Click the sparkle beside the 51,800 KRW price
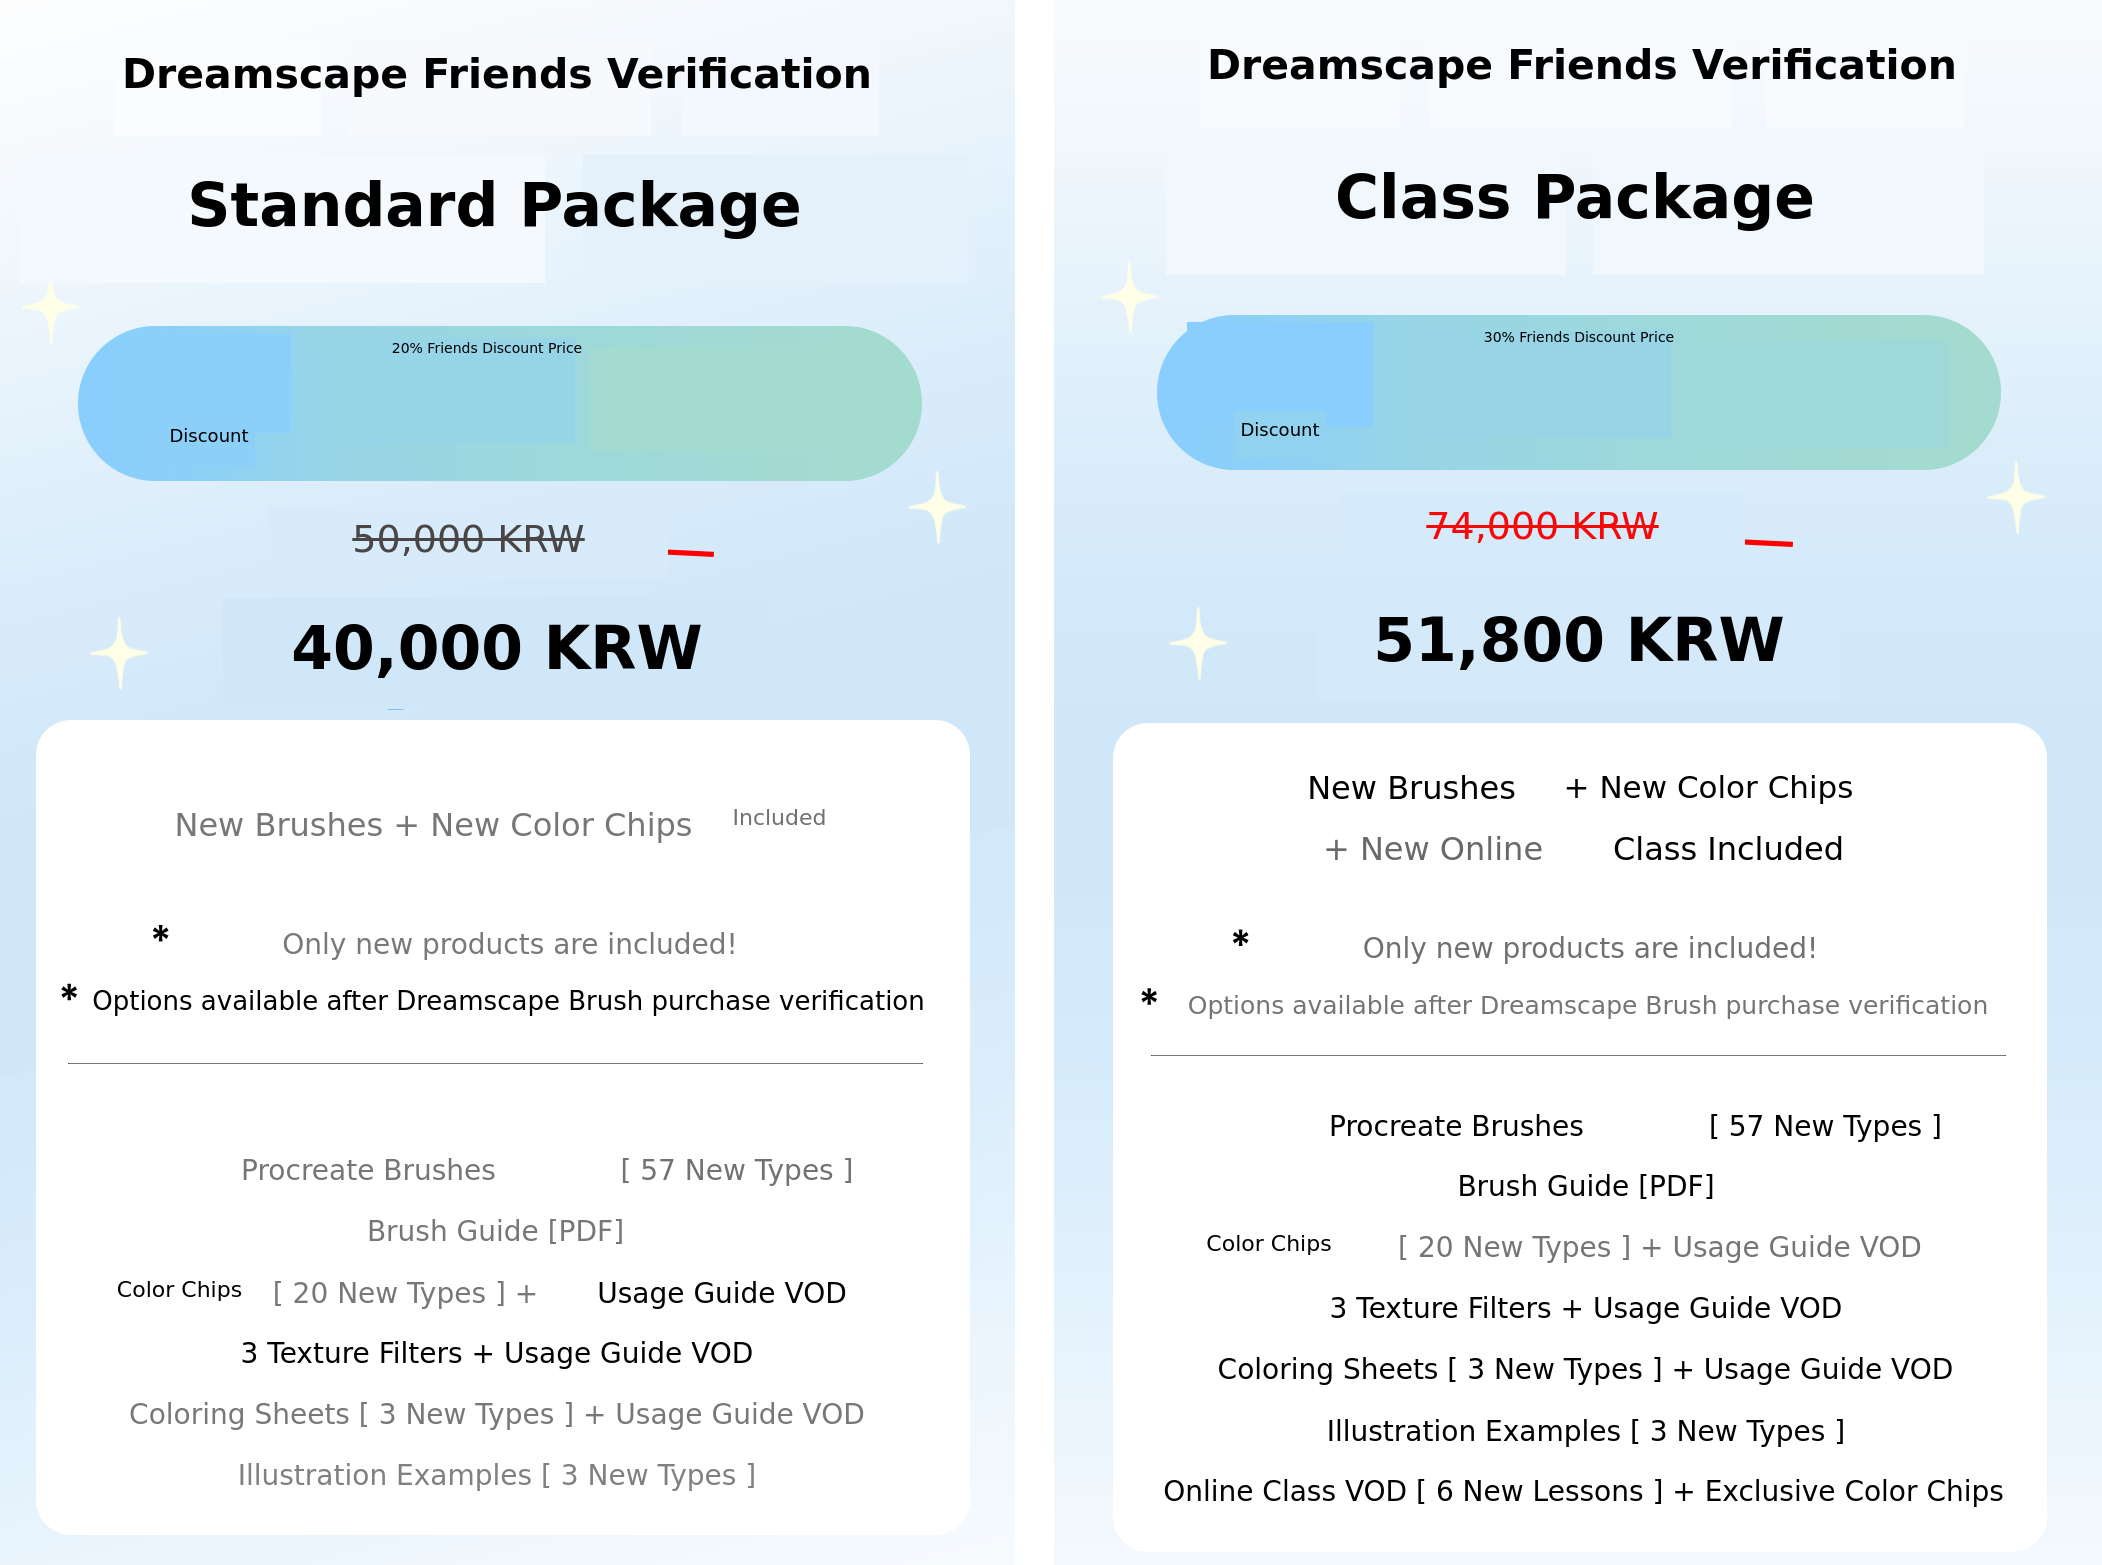The height and width of the screenshot is (1565, 2102). coord(1198,643)
